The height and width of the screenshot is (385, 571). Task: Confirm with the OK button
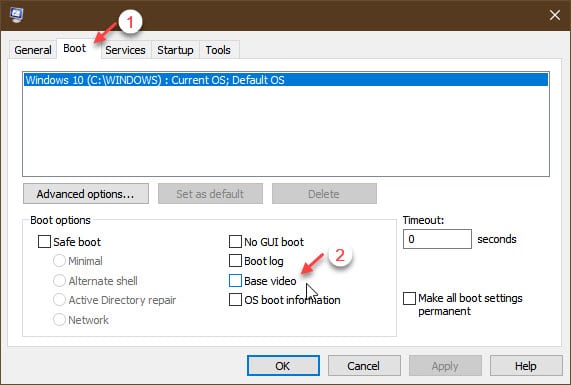point(283,366)
